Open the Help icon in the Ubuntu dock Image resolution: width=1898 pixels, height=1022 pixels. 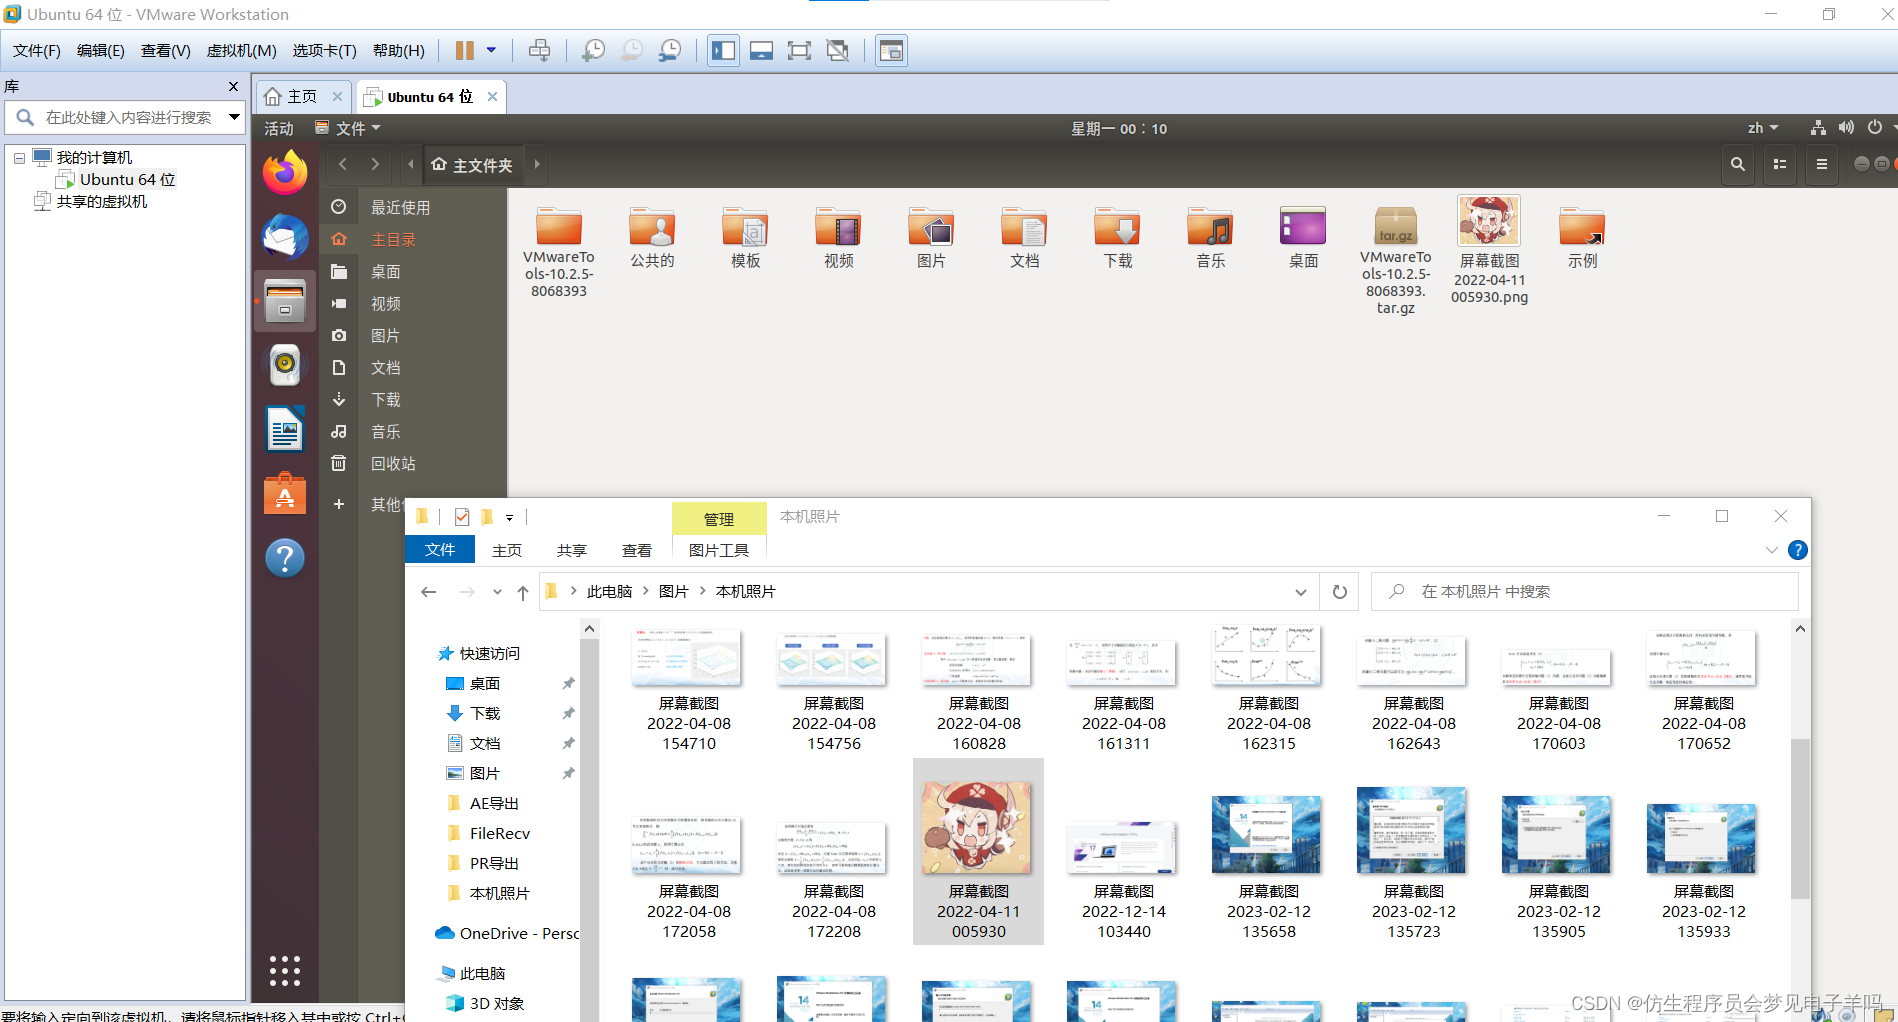285,558
